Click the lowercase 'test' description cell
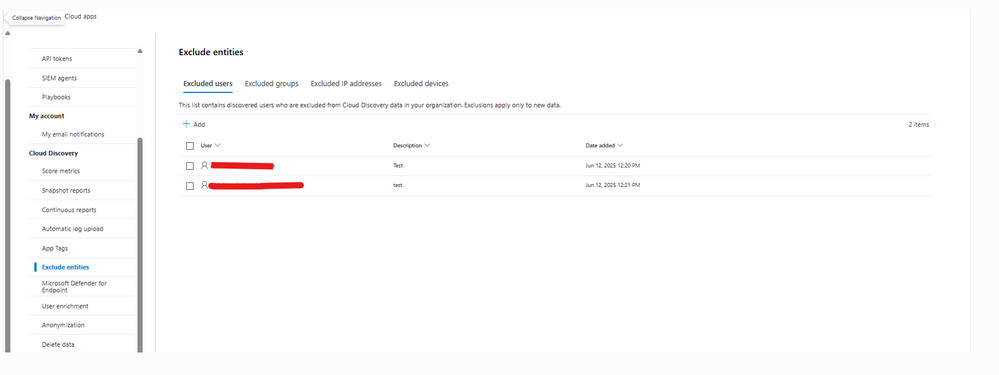This screenshot has height=375, width=999. click(x=398, y=185)
